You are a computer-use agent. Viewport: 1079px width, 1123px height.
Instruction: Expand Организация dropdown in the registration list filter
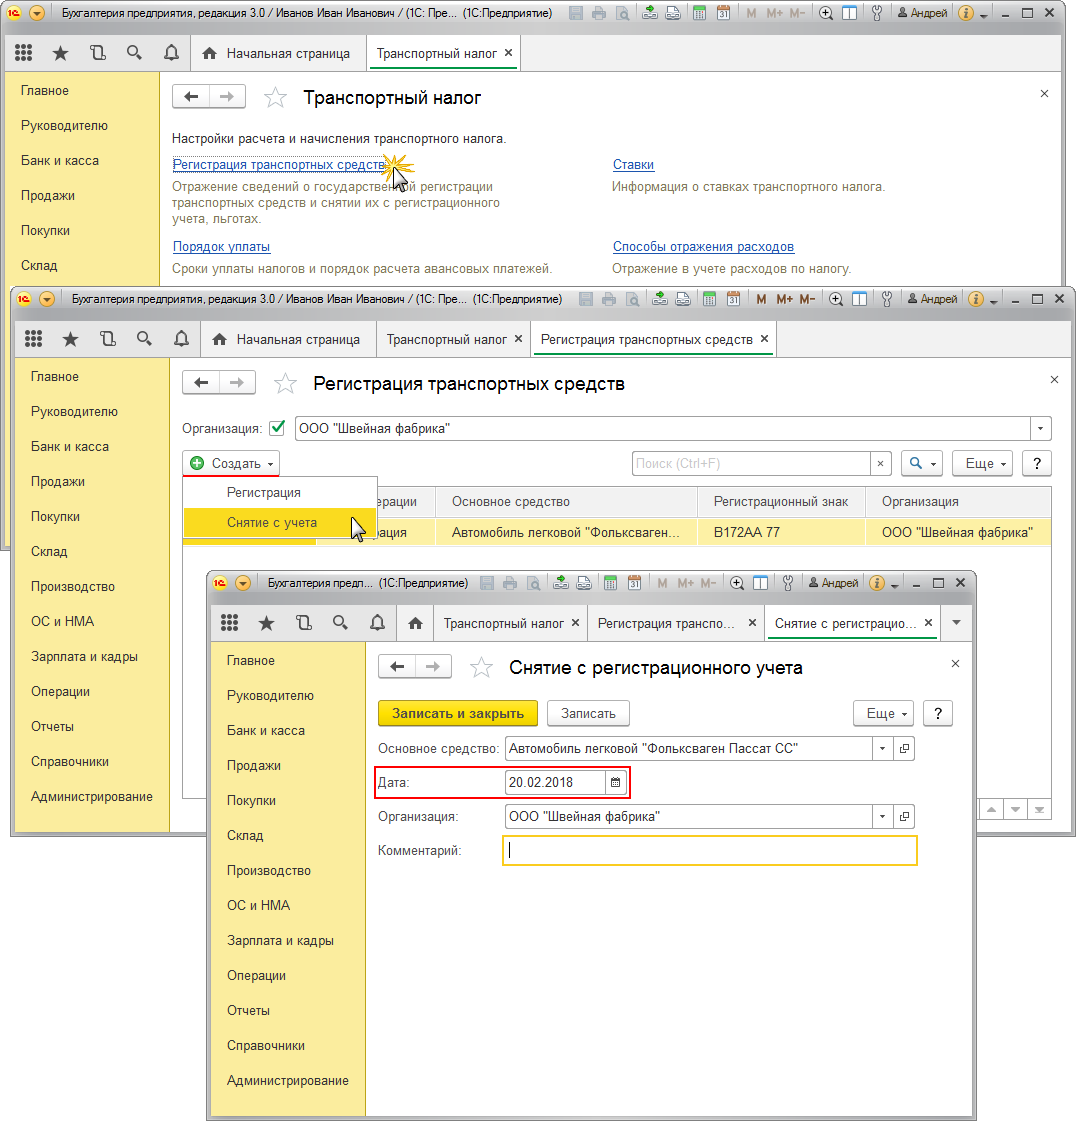pos(1042,428)
